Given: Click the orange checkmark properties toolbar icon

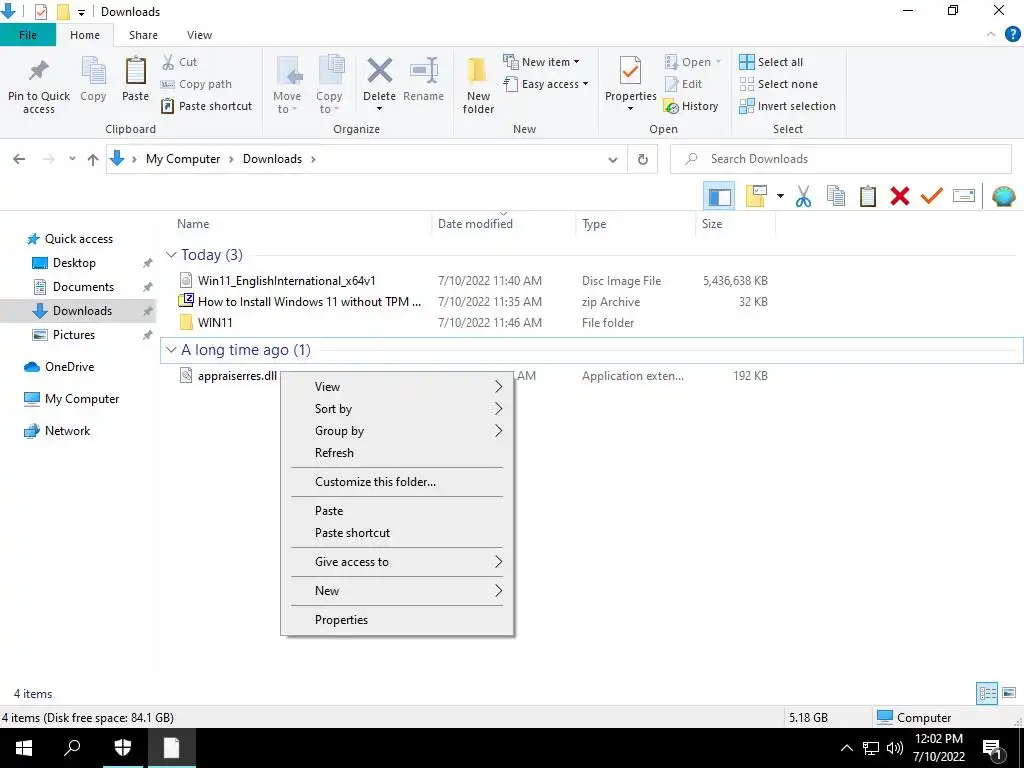Looking at the screenshot, I should (x=932, y=195).
